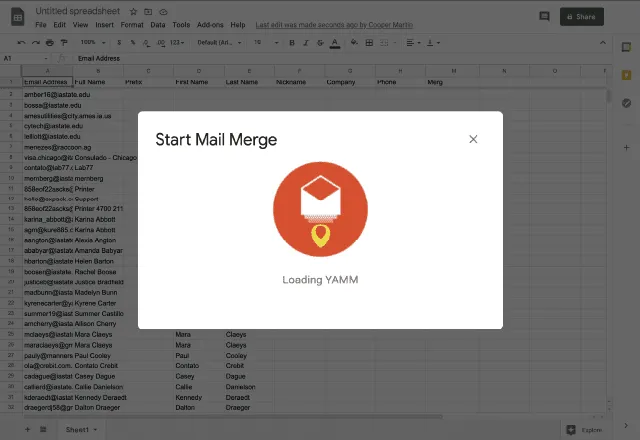This screenshot has height=440, width=640.
Task: Open the Tasks side panel icon
Action: (626, 103)
